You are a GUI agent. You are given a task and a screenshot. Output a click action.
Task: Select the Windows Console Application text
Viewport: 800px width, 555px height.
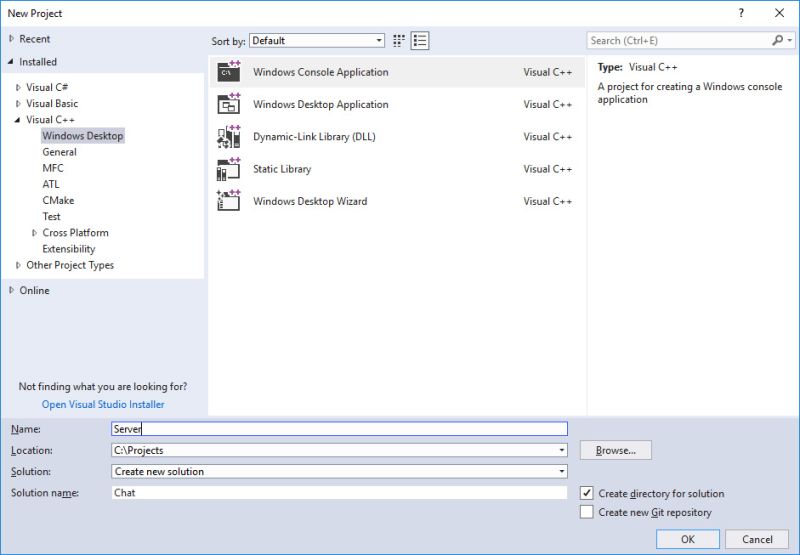point(320,72)
